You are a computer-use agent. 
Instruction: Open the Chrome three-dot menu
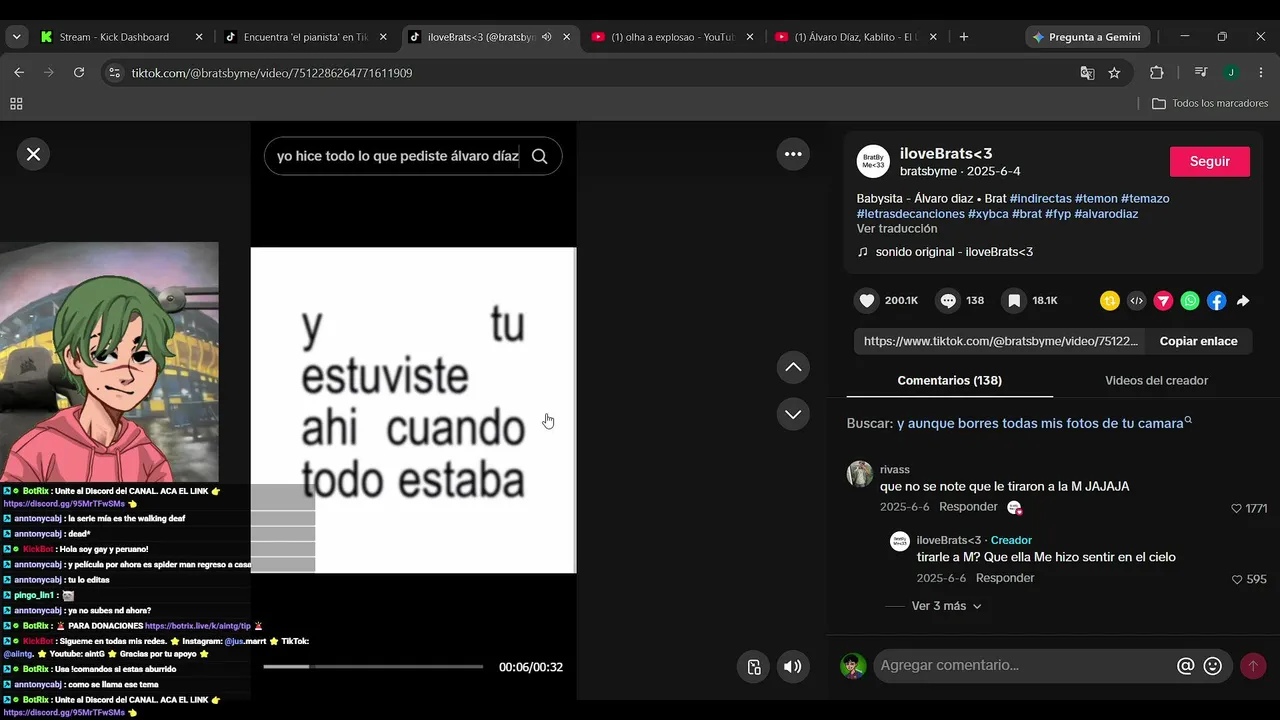coord(1260,73)
